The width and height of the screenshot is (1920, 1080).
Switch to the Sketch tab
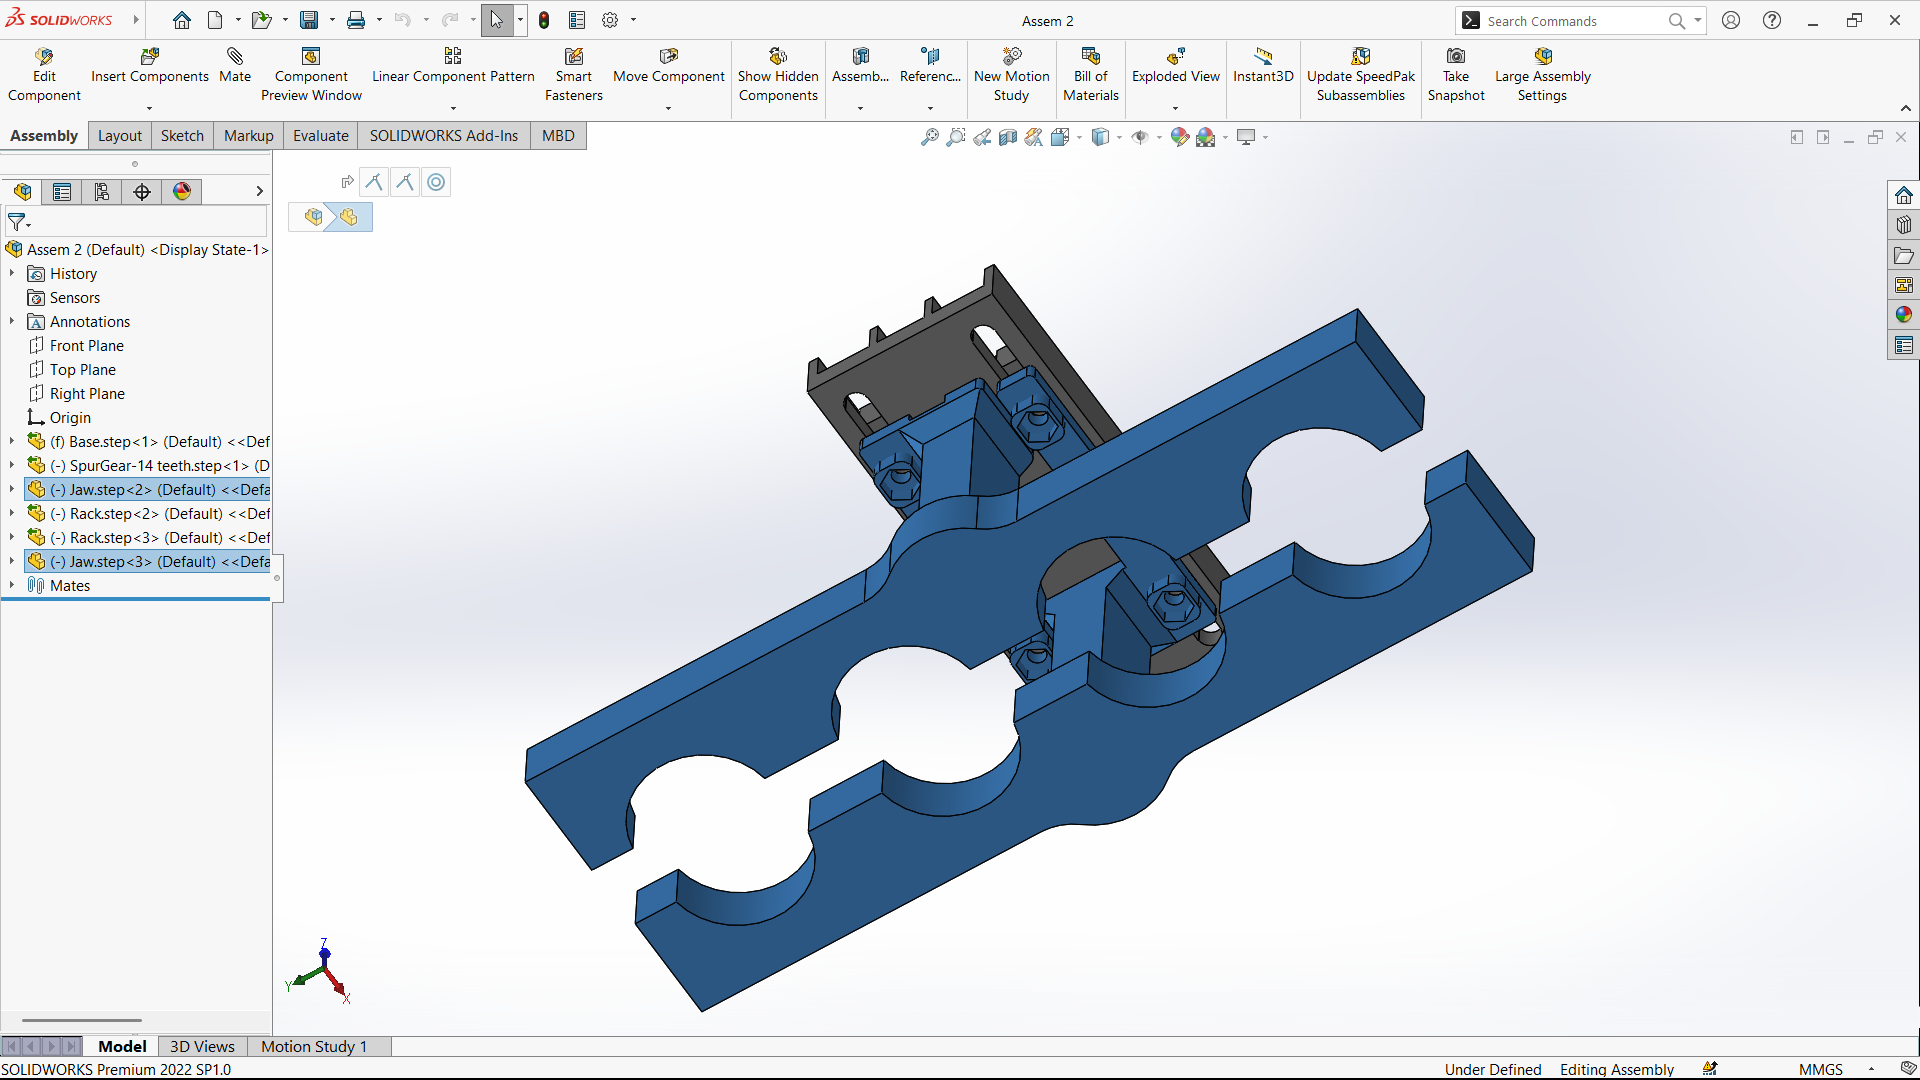pyautogui.click(x=182, y=136)
